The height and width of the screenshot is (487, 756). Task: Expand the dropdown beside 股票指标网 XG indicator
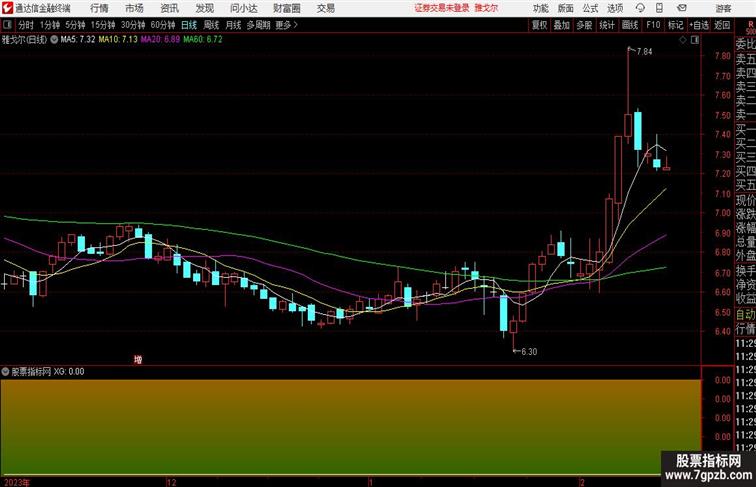click(x=5, y=372)
